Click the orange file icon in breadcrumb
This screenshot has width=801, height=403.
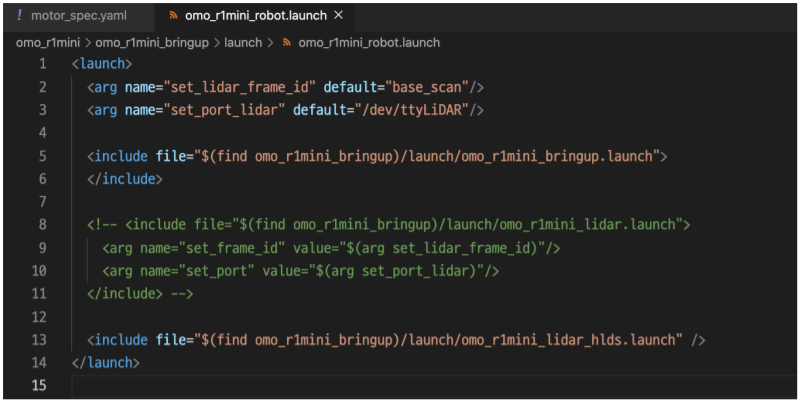point(287,42)
